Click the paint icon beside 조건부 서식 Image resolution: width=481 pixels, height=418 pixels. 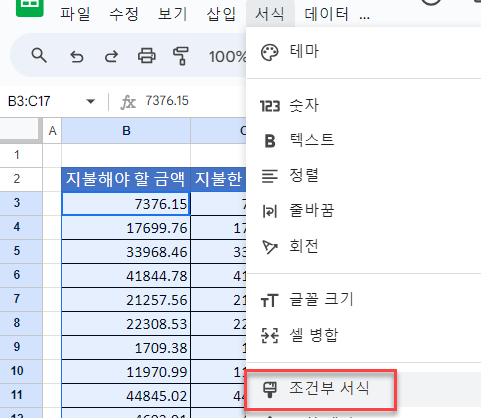click(x=270, y=389)
